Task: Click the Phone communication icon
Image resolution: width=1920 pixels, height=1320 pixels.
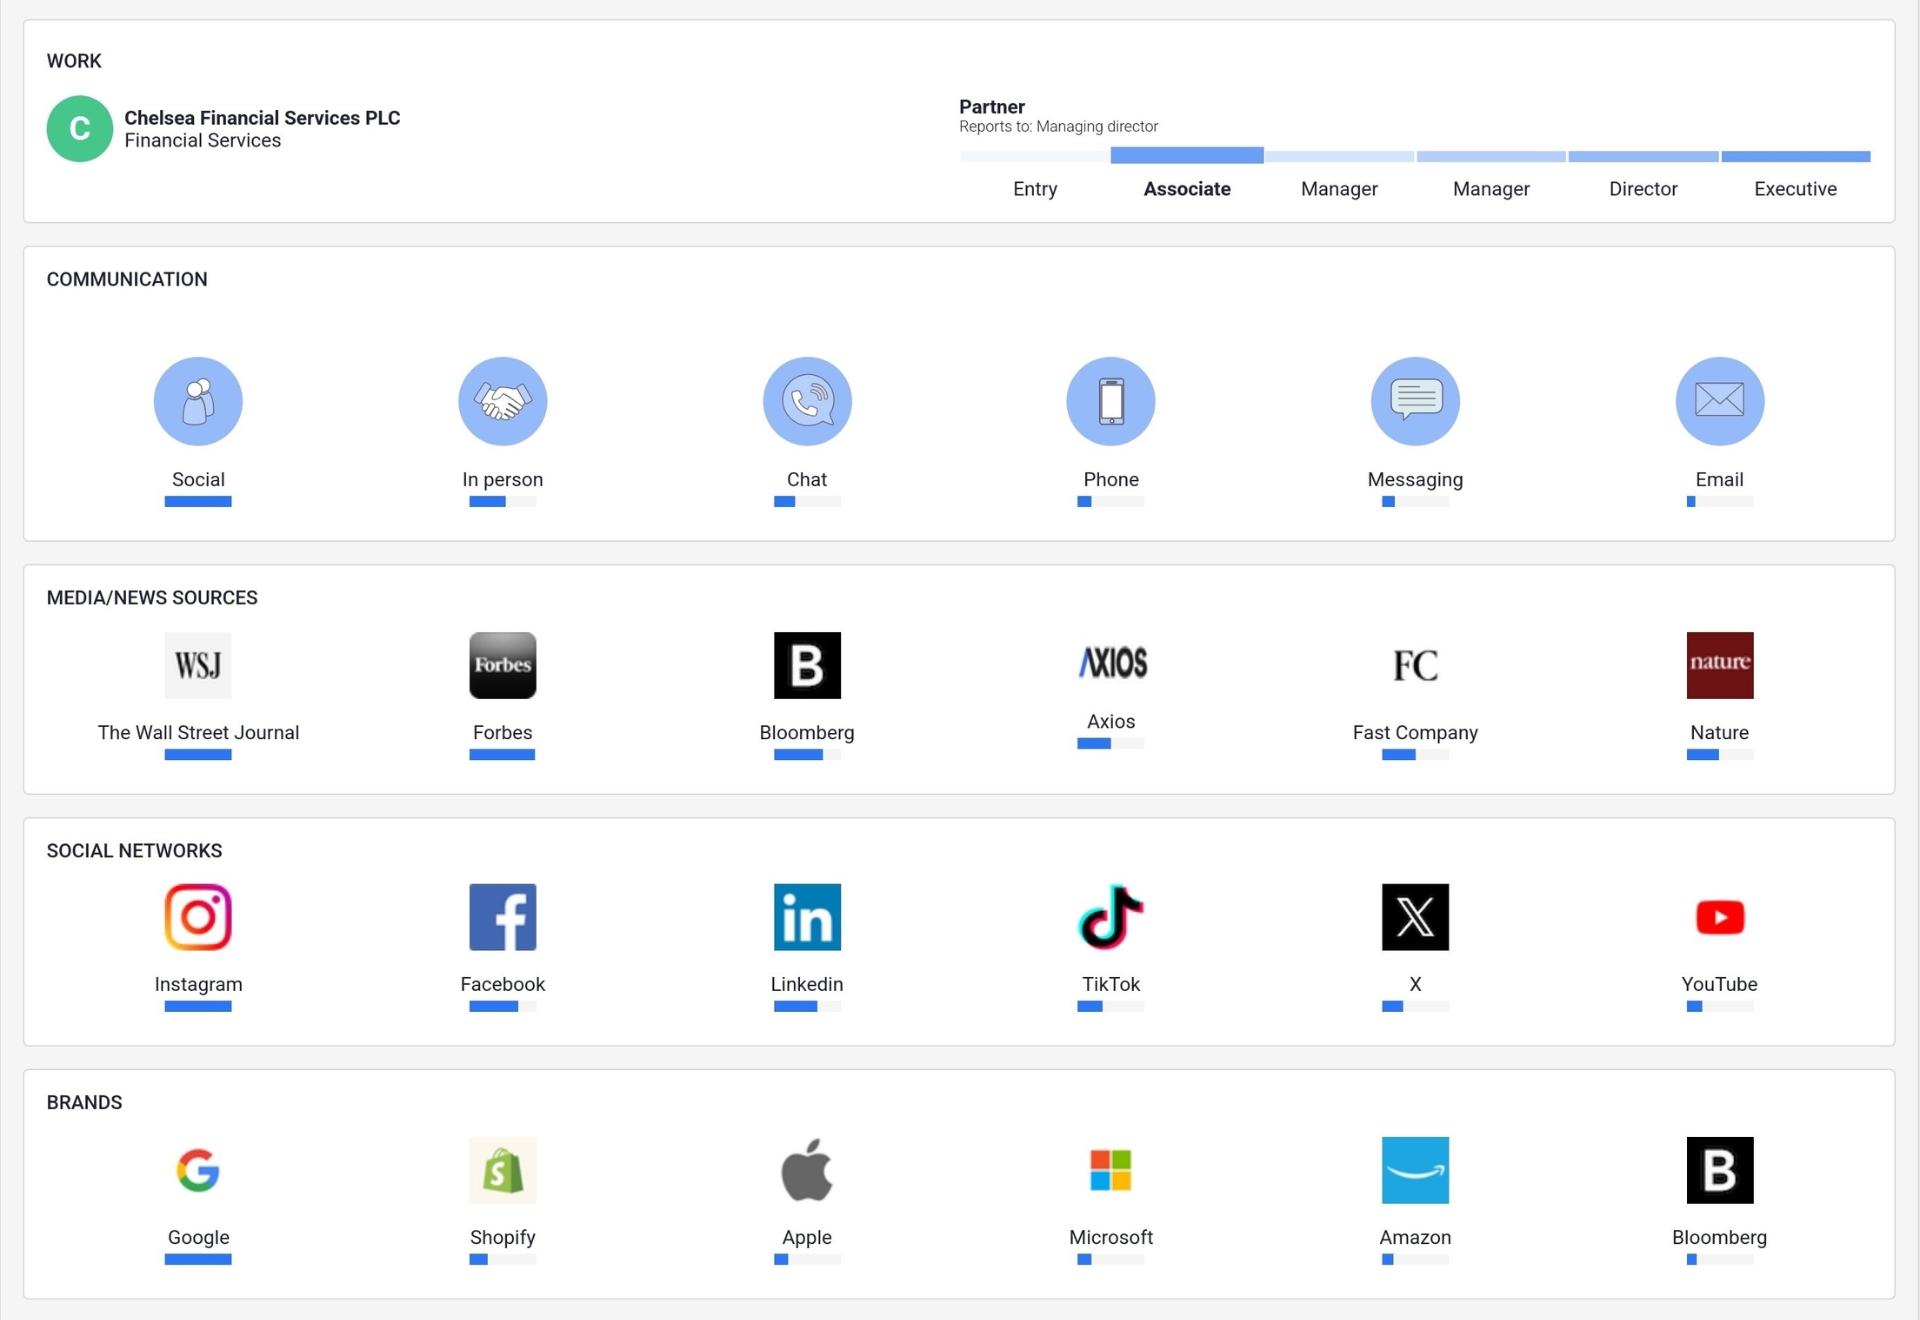Action: tap(1110, 401)
